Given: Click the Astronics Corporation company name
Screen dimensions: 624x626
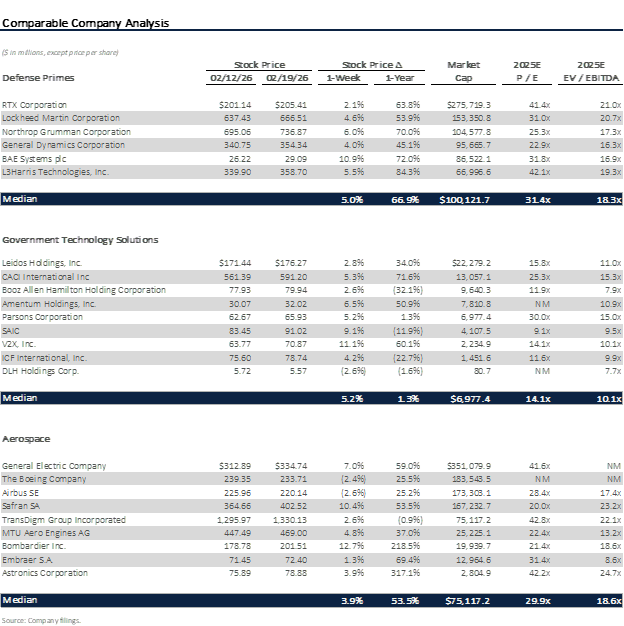Looking at the screenshot, I should coord(47,574).
